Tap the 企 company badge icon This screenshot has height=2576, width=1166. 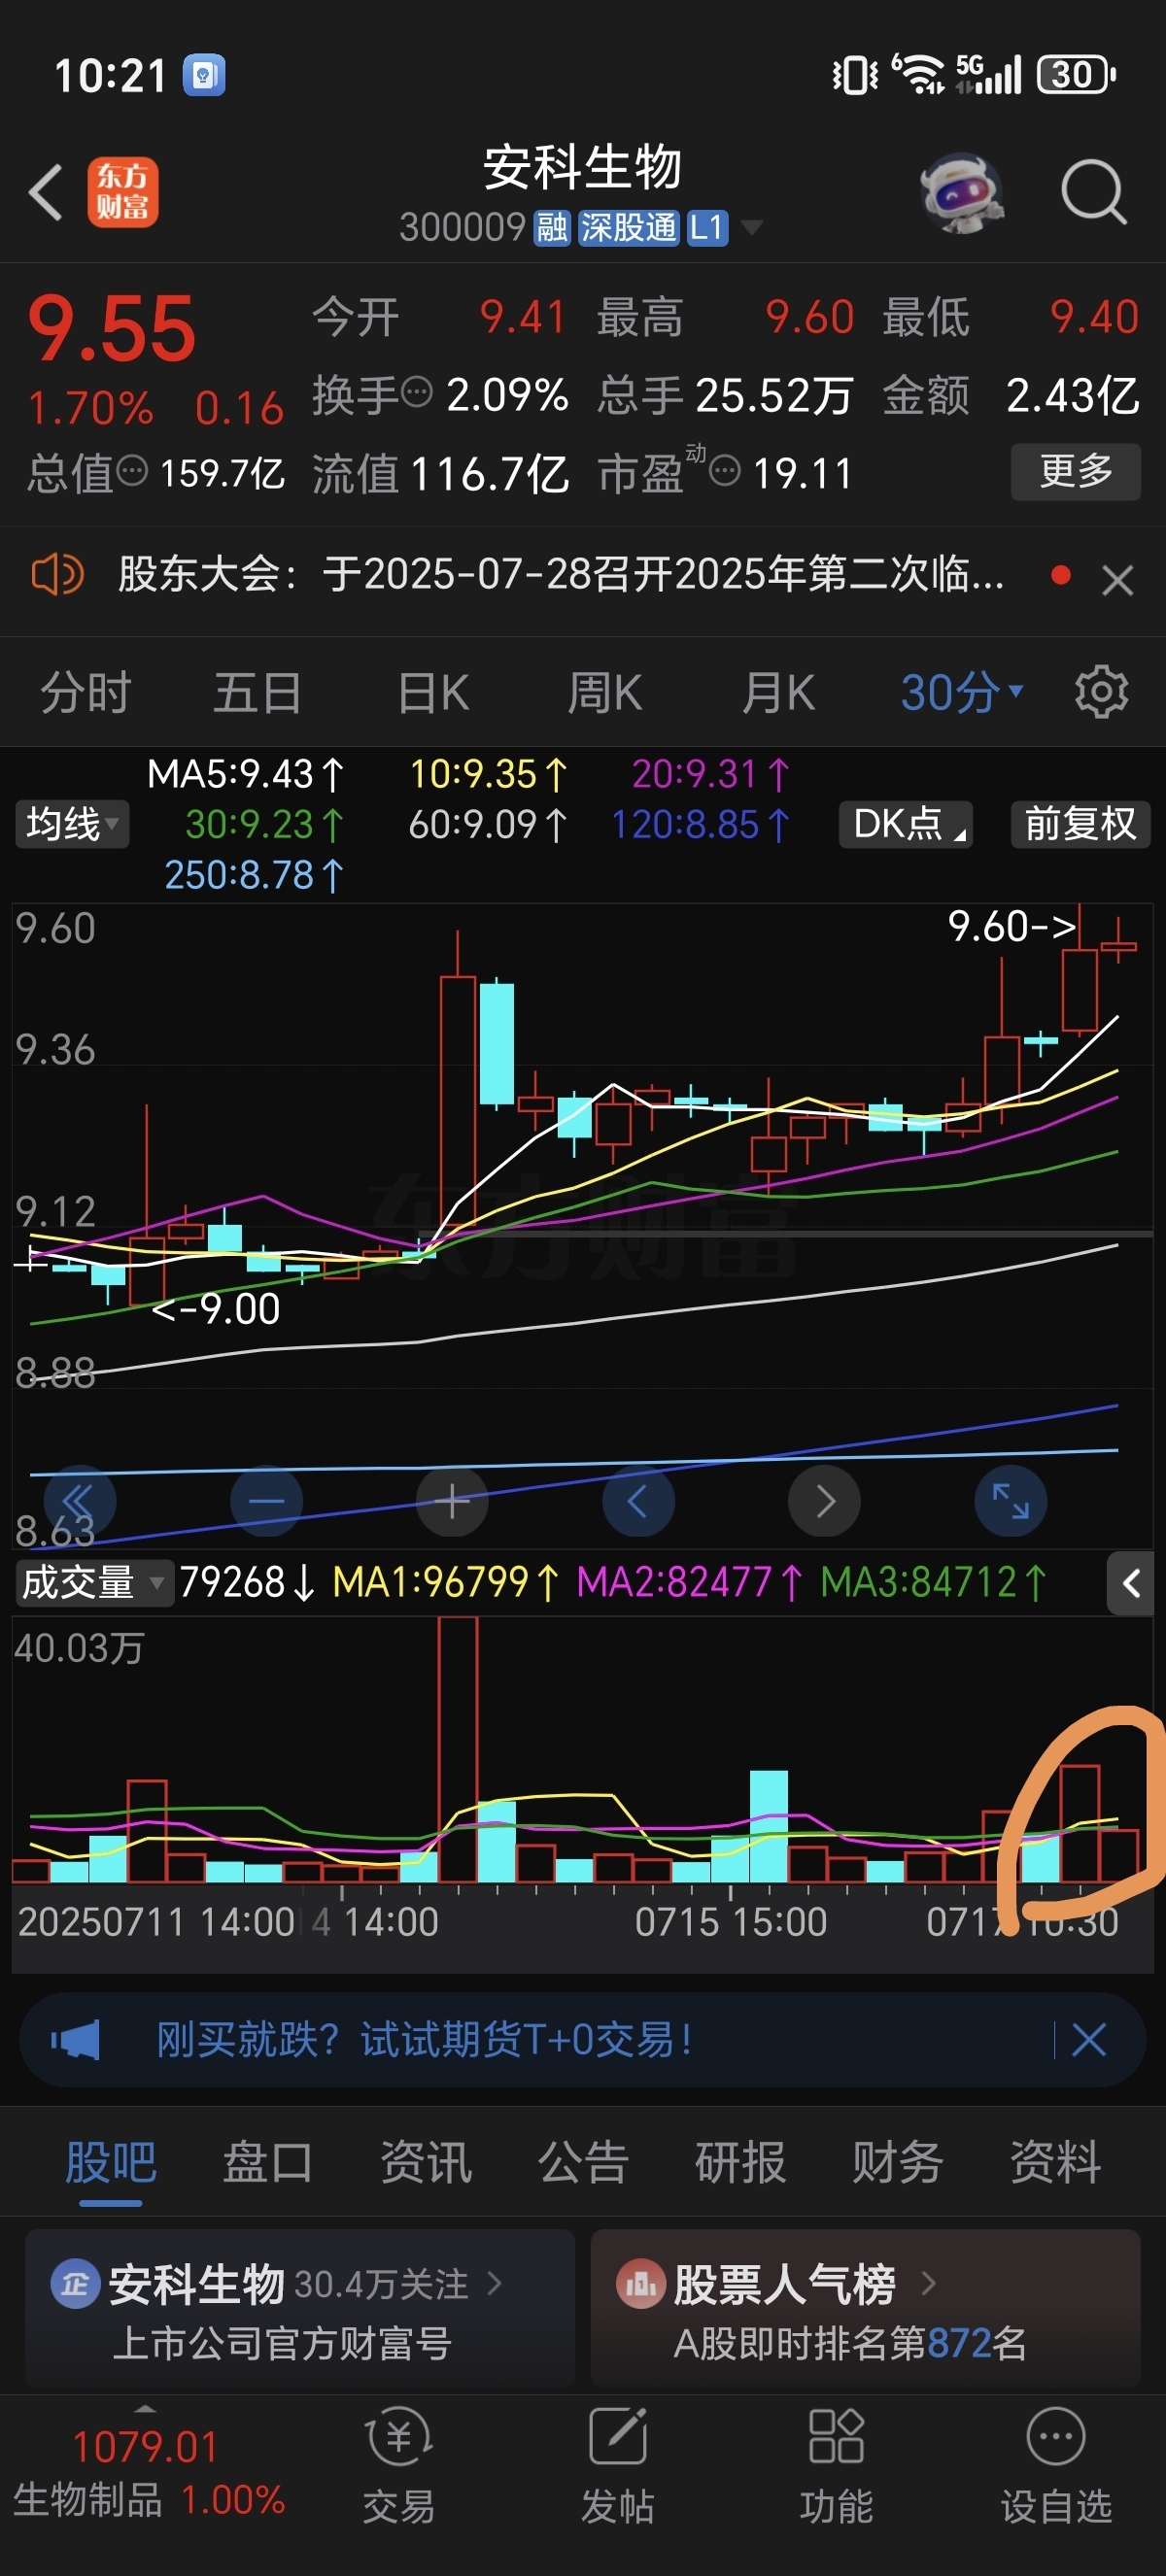point(75,2284)
